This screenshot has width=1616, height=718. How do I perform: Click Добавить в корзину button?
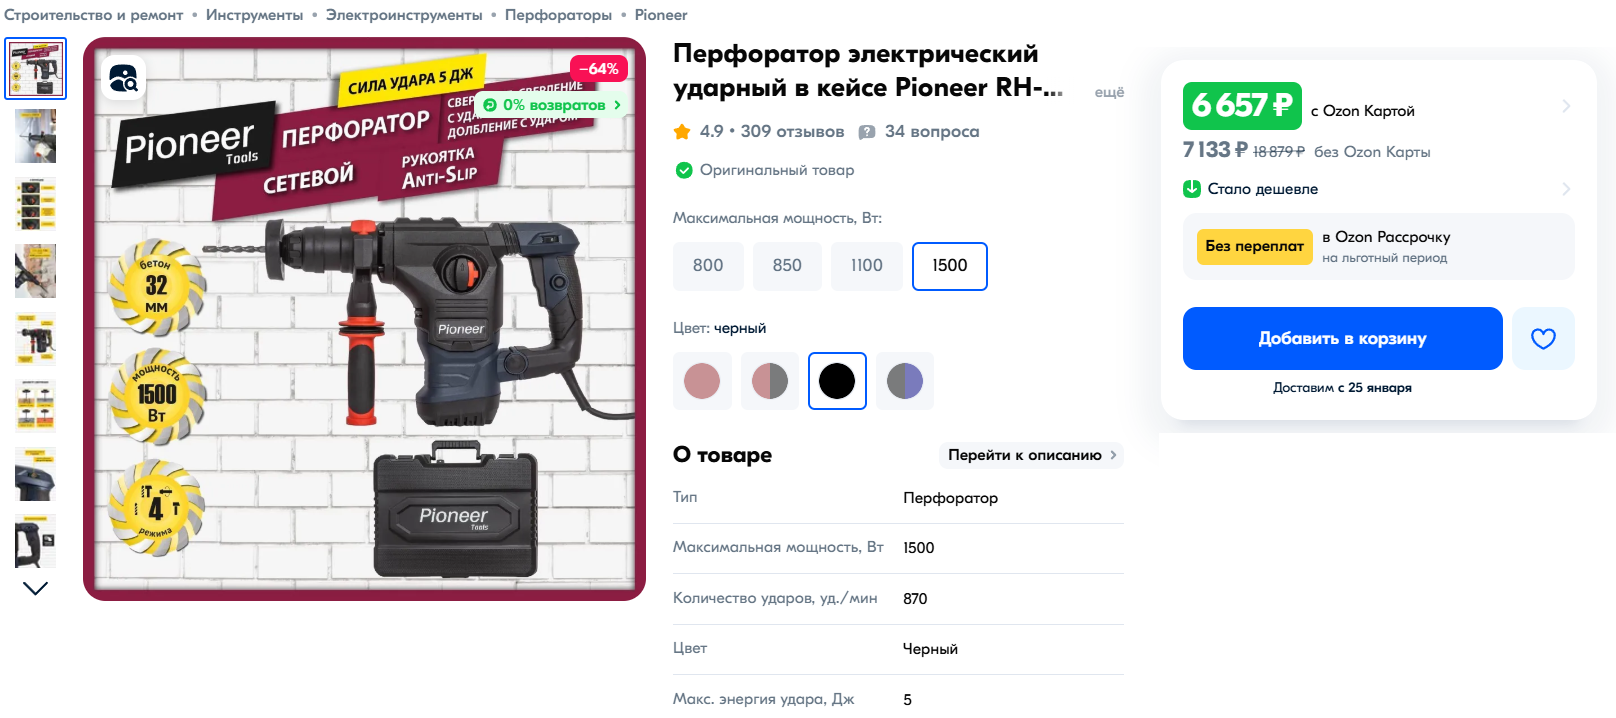[1342, 339]
